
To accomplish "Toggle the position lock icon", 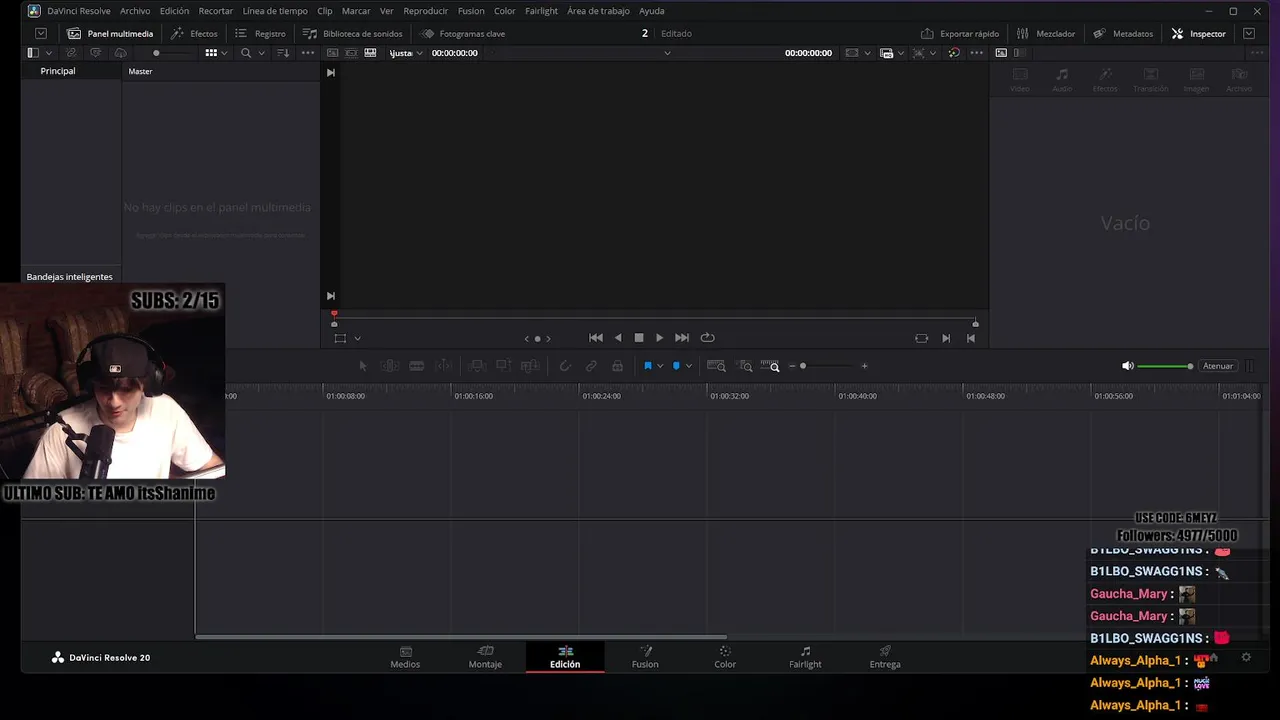I will [617, 366].
